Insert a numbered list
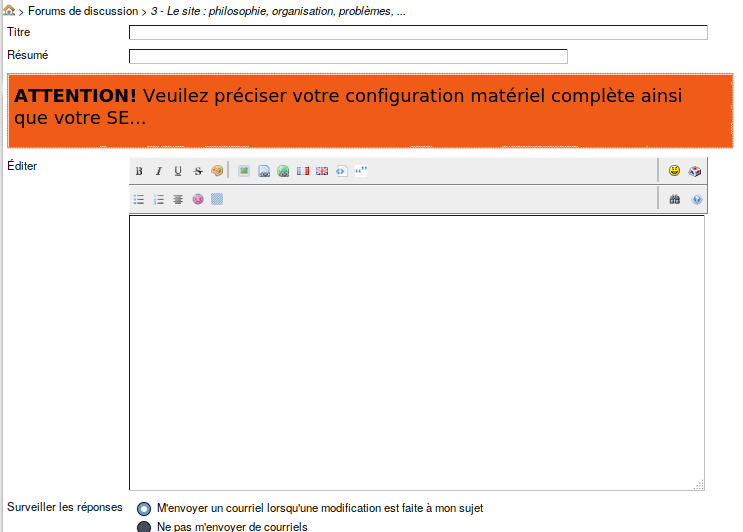The height and width of the screenshot is (532, 743). (x=159, y=199)
